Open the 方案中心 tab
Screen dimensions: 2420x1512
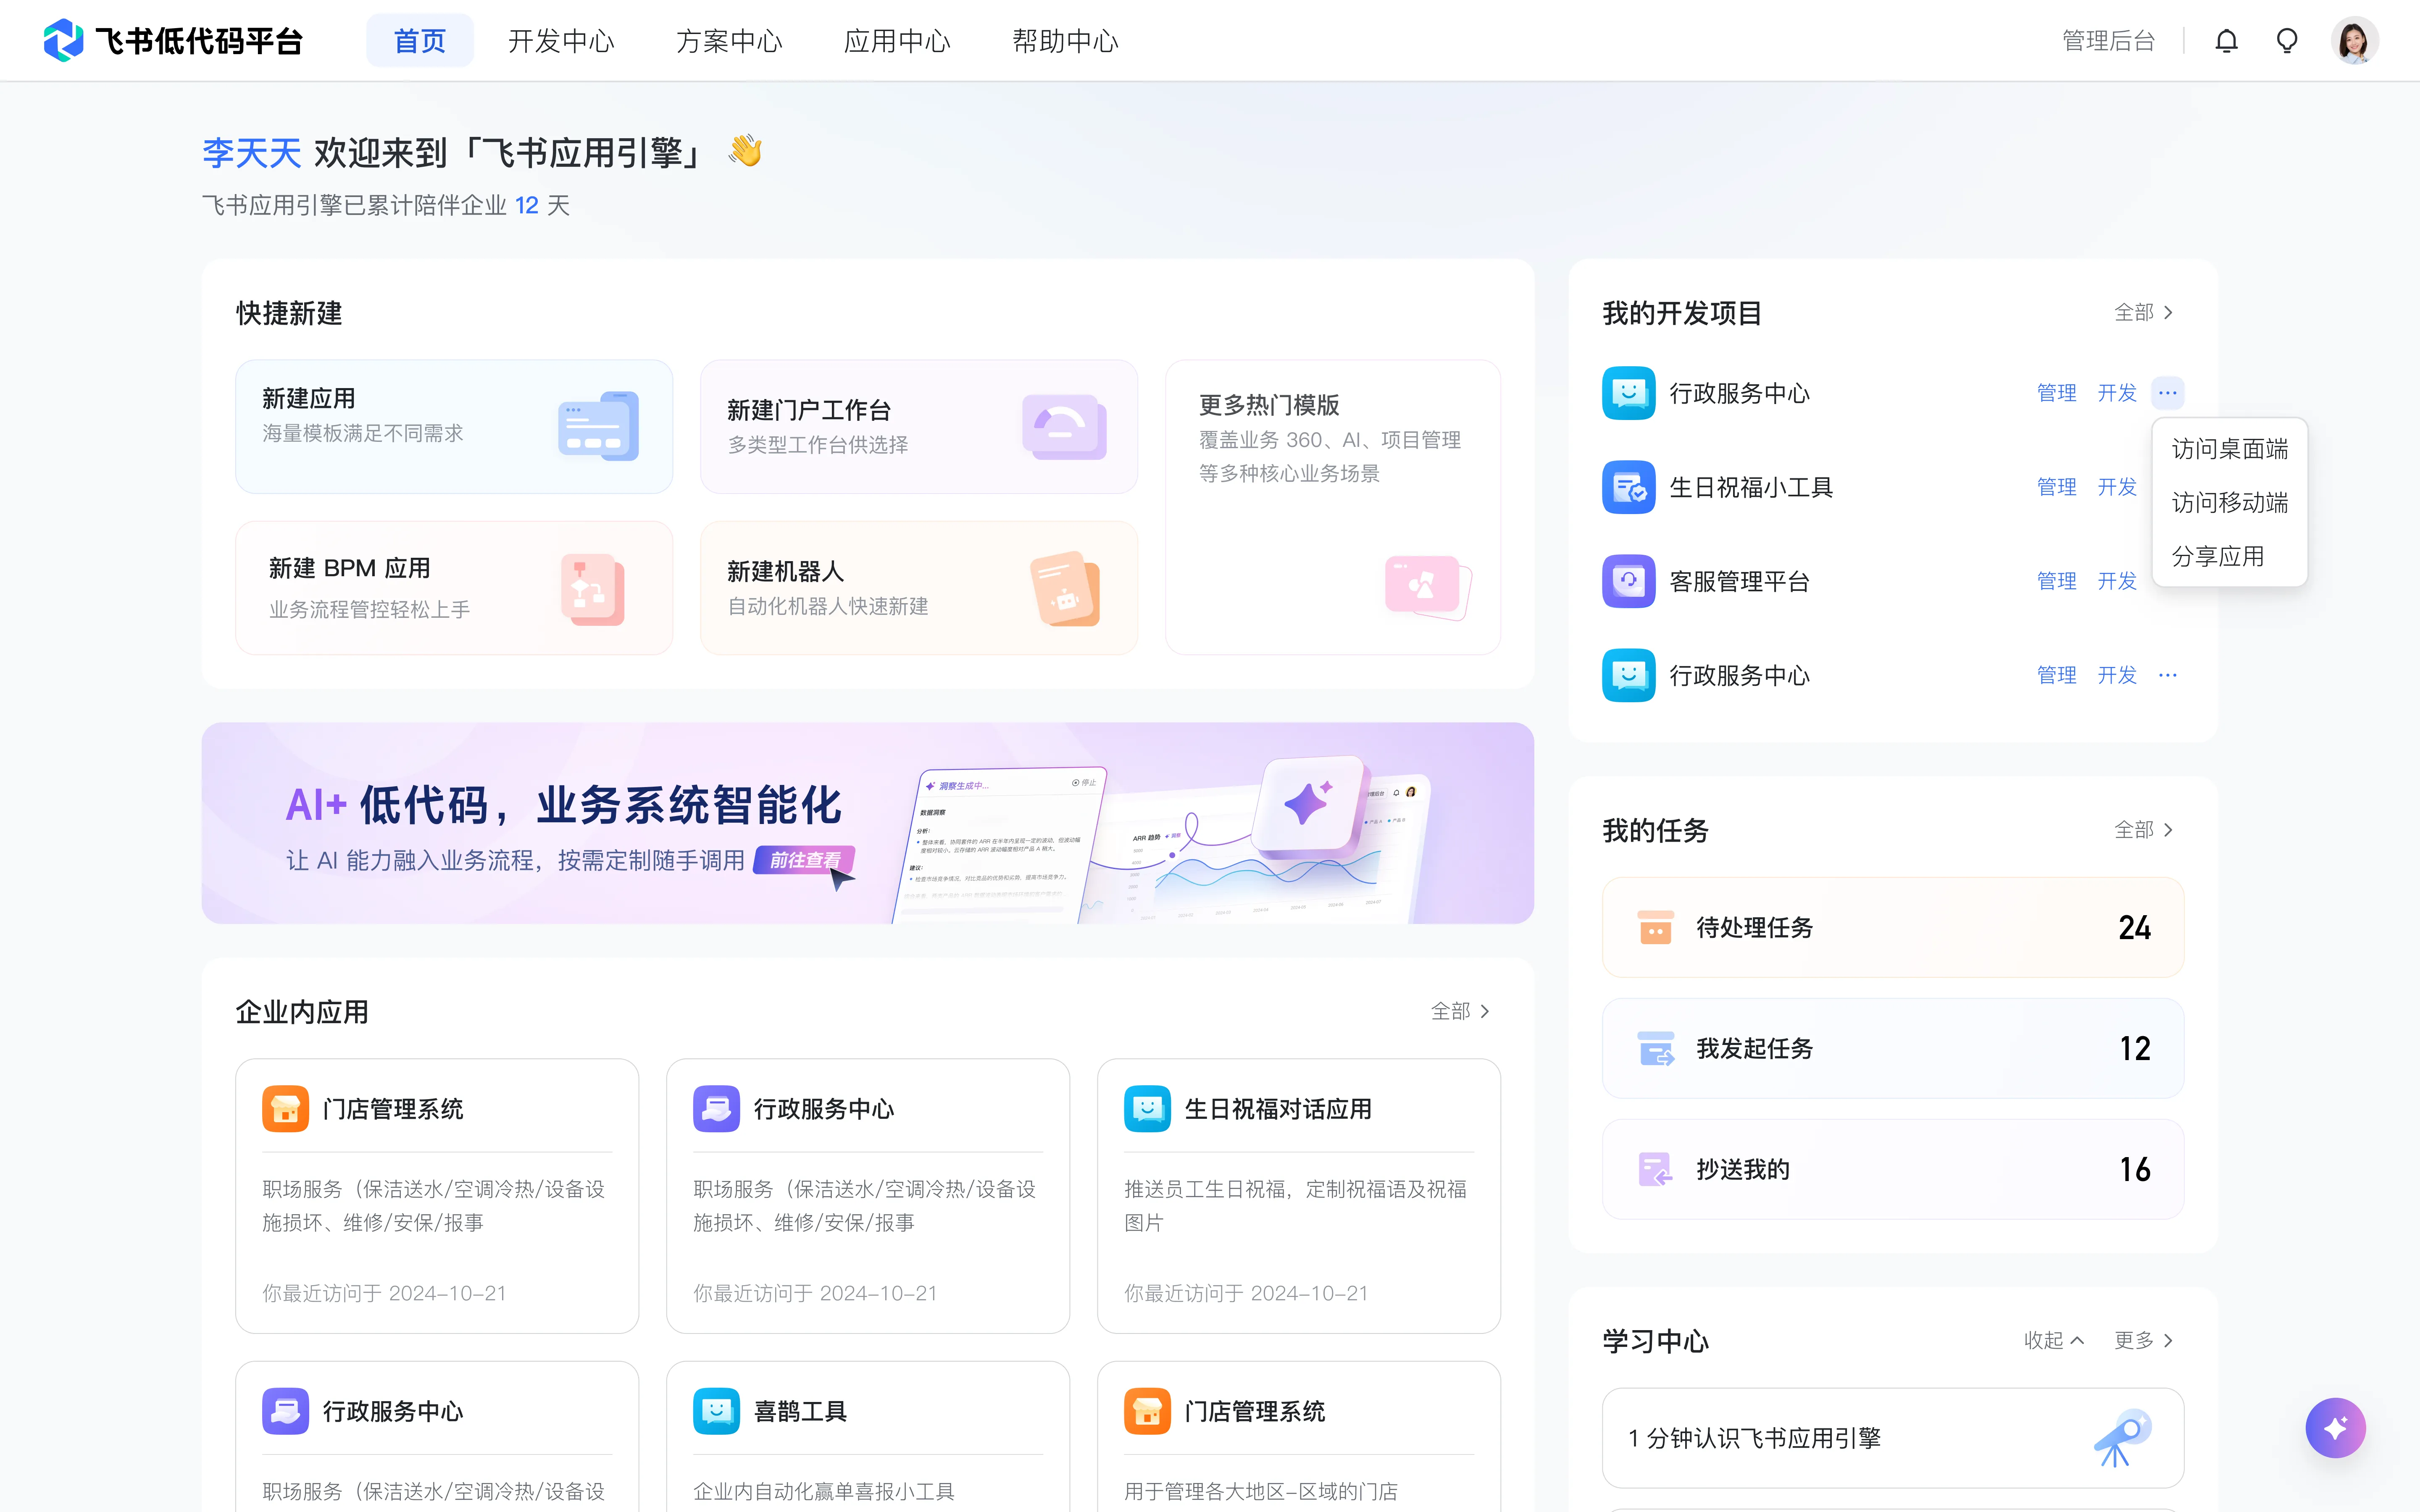click(729, 41)
